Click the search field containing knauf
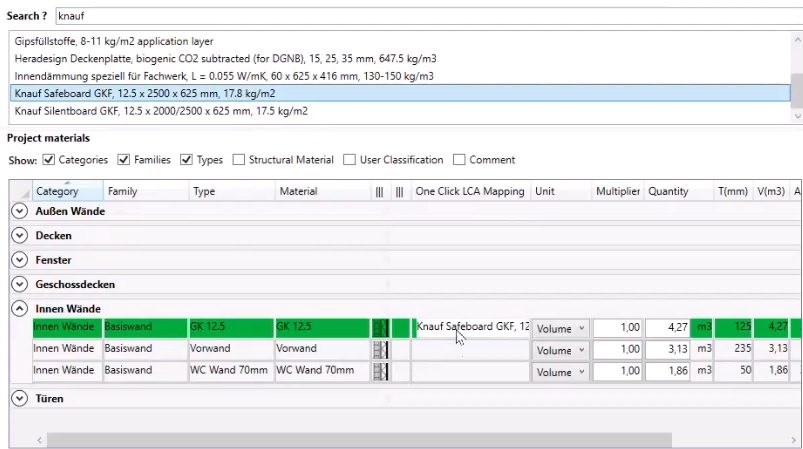The width and height of the screenshot is (803, 449). pyautogui.click(x=420, y=17)
